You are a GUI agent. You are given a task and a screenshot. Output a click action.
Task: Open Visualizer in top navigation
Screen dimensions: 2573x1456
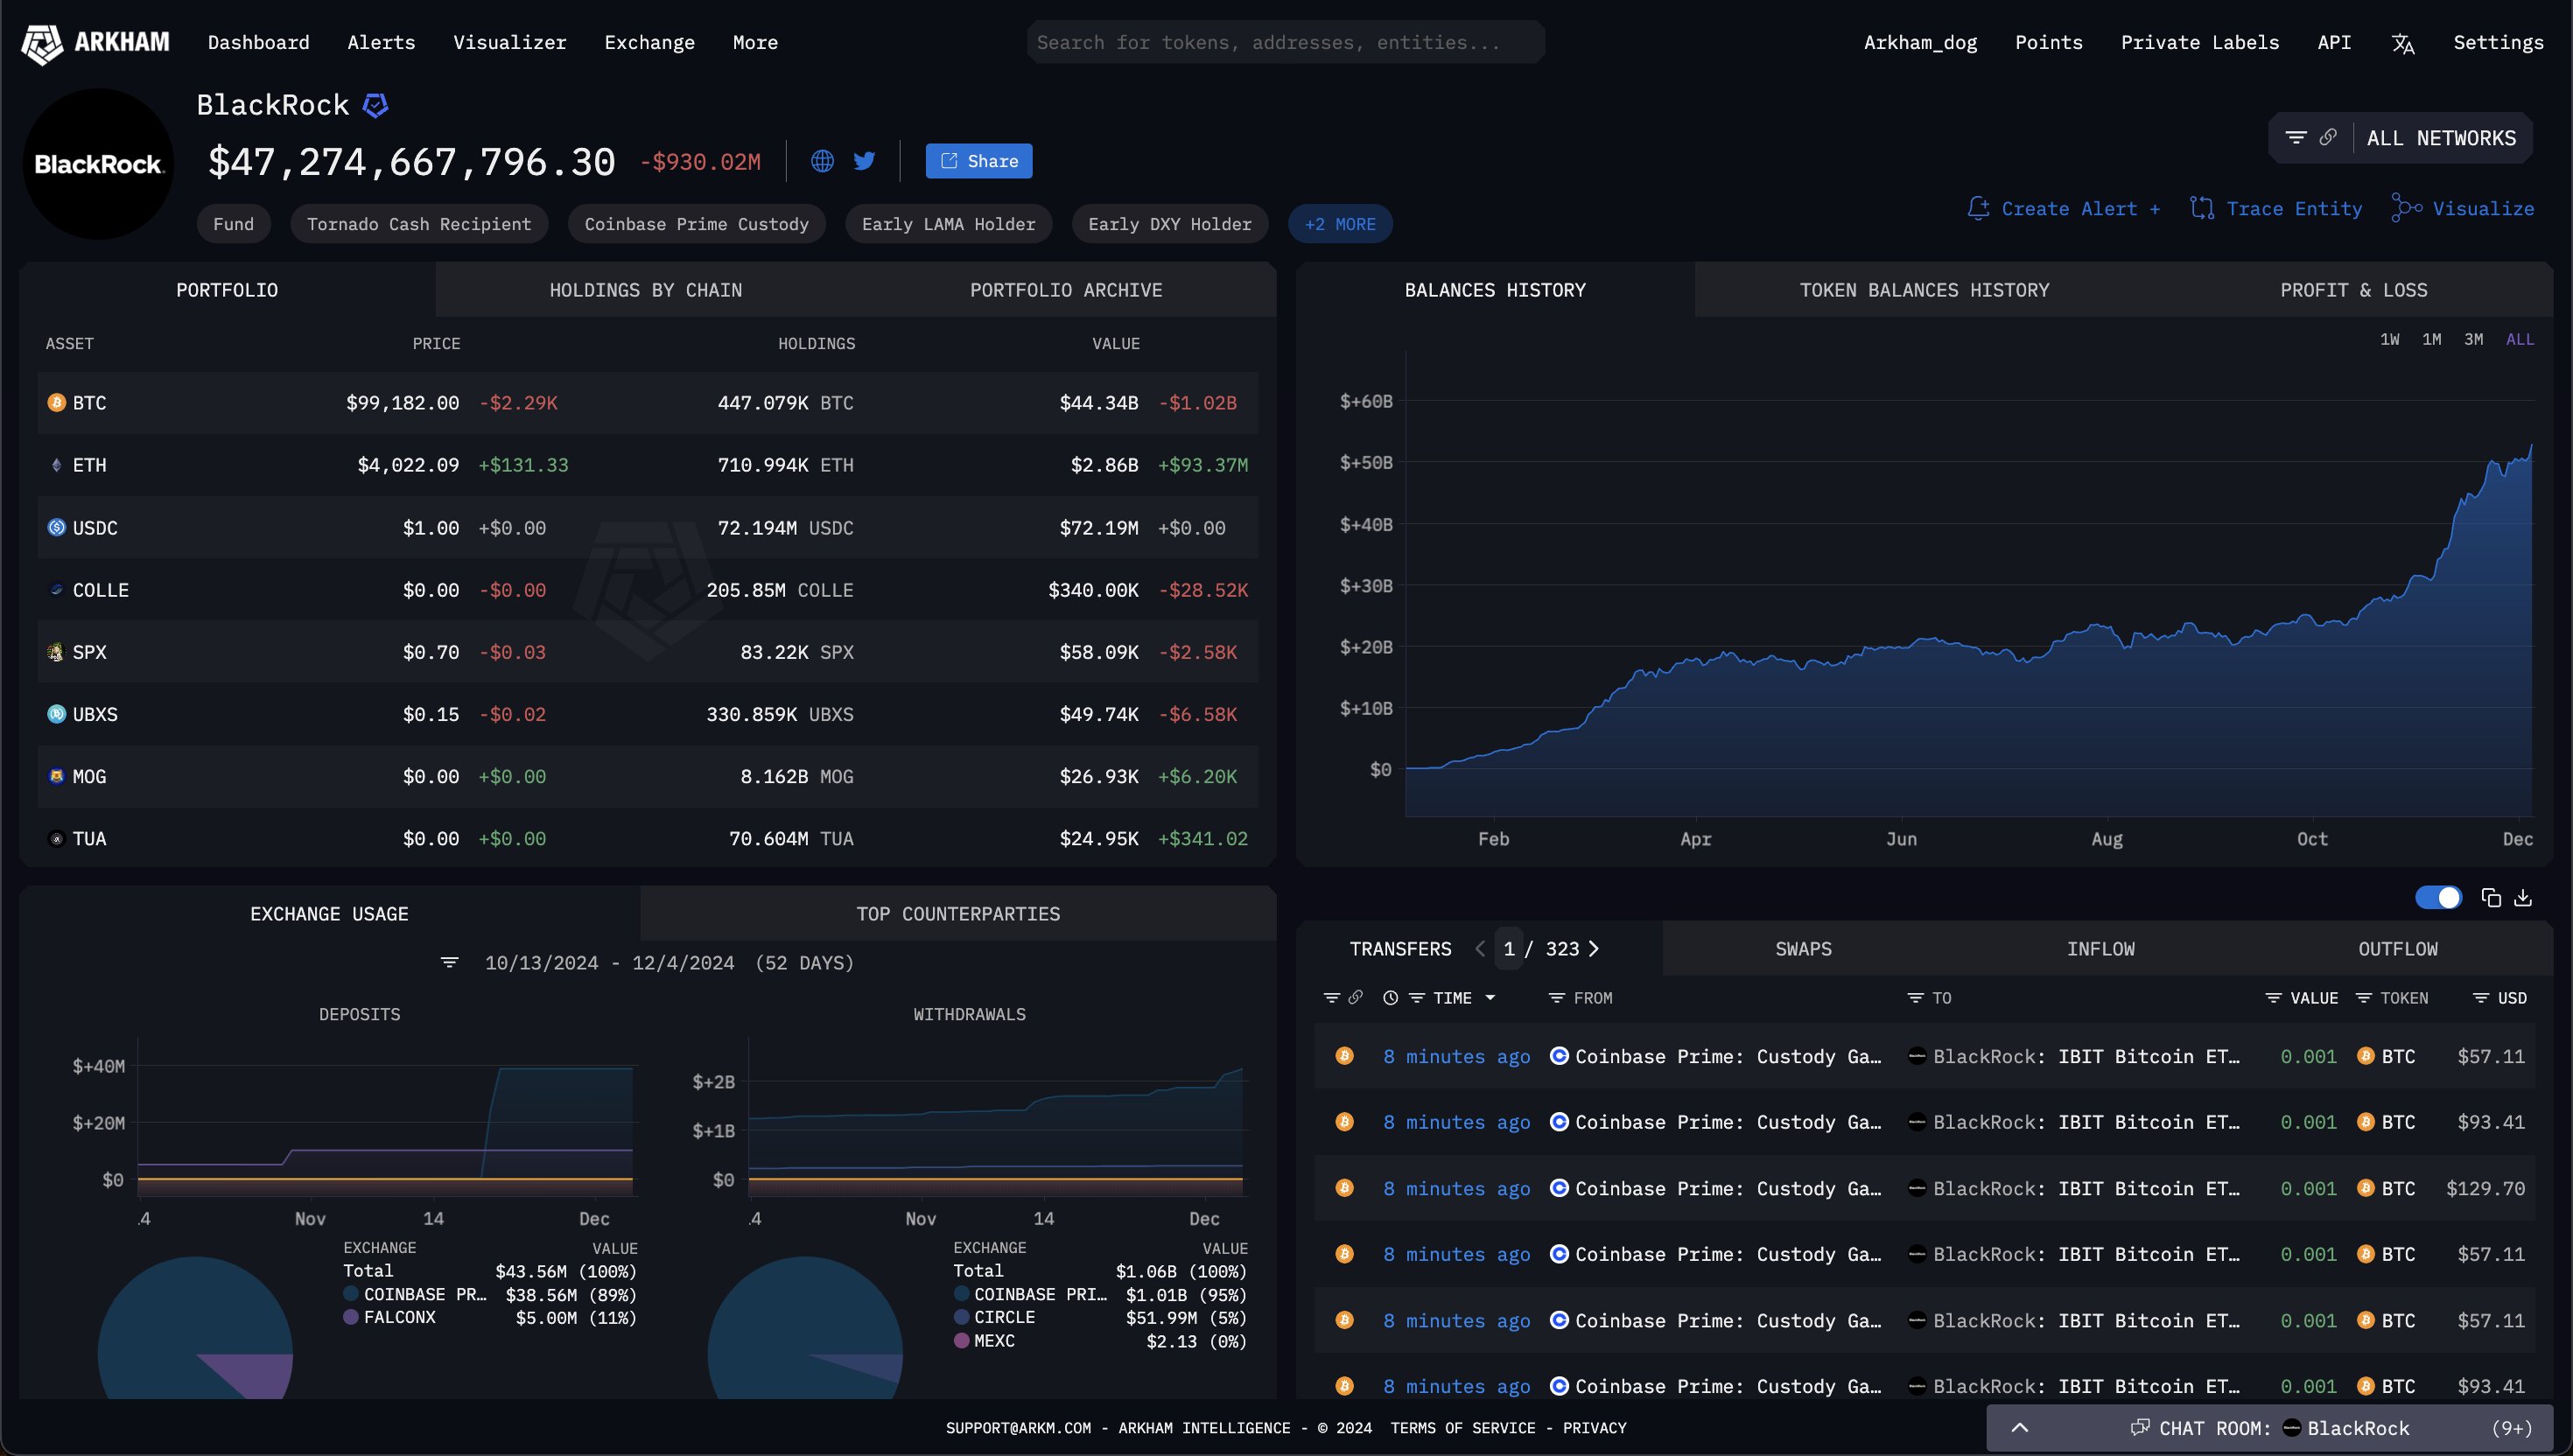click(x=509, y=43)
